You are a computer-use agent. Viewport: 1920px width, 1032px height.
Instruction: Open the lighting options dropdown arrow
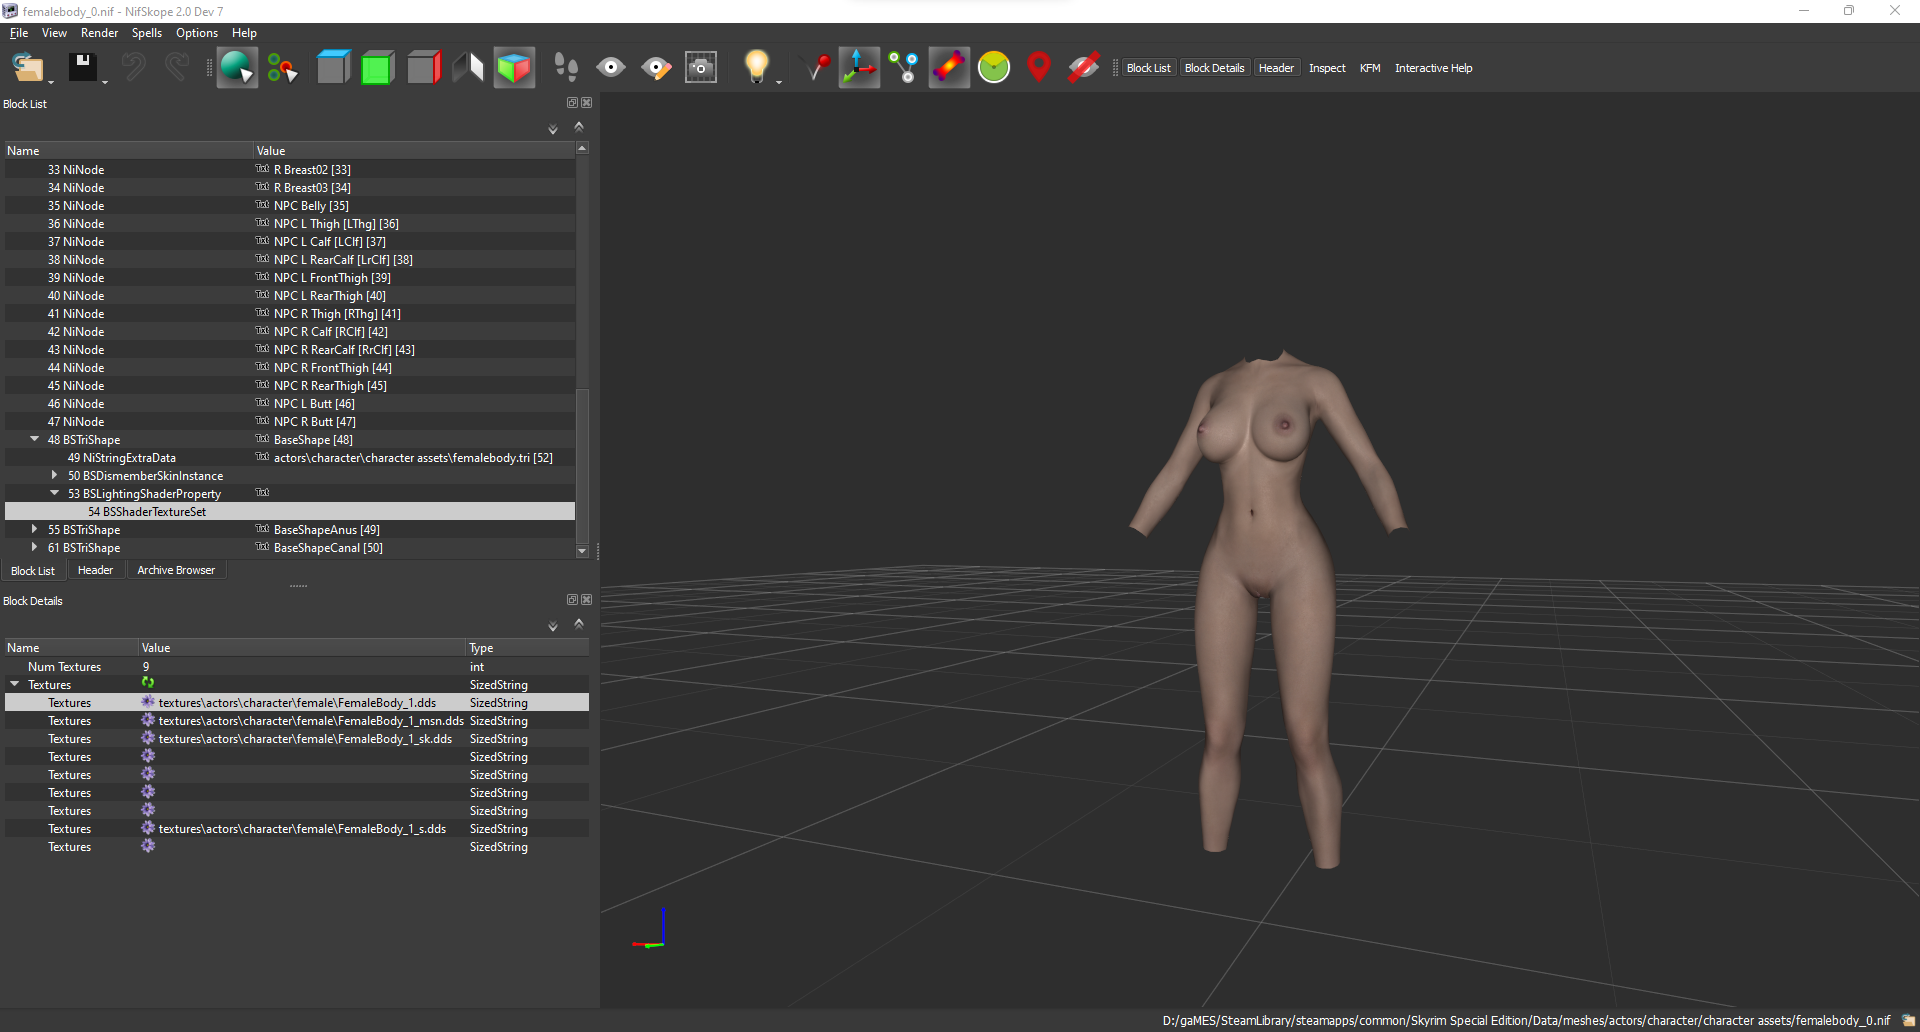point(779,82)
